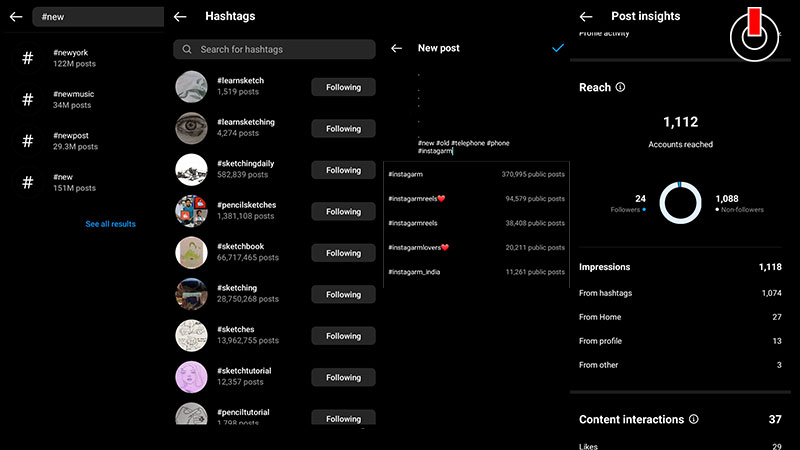
Task: Select #newpost 29.3M posts result
Action: [84, 141]
